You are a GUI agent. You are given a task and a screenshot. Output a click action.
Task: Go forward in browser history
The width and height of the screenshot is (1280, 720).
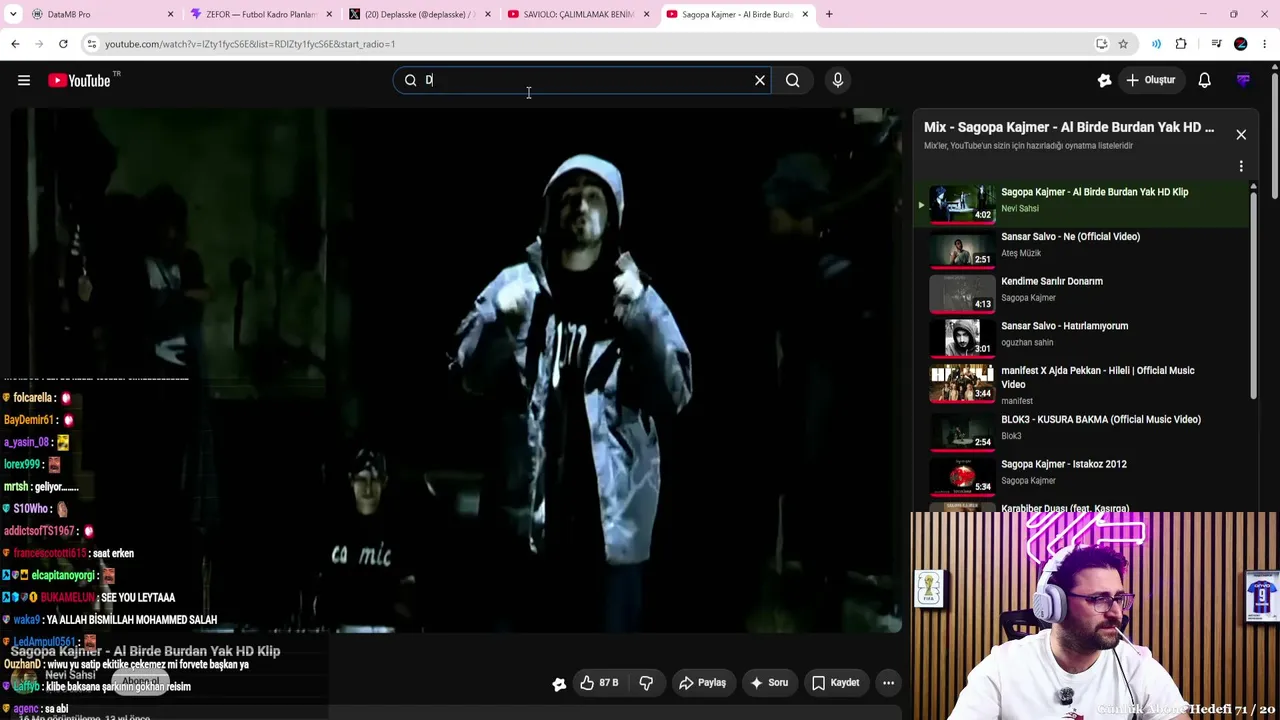click(x=39, y=44)
